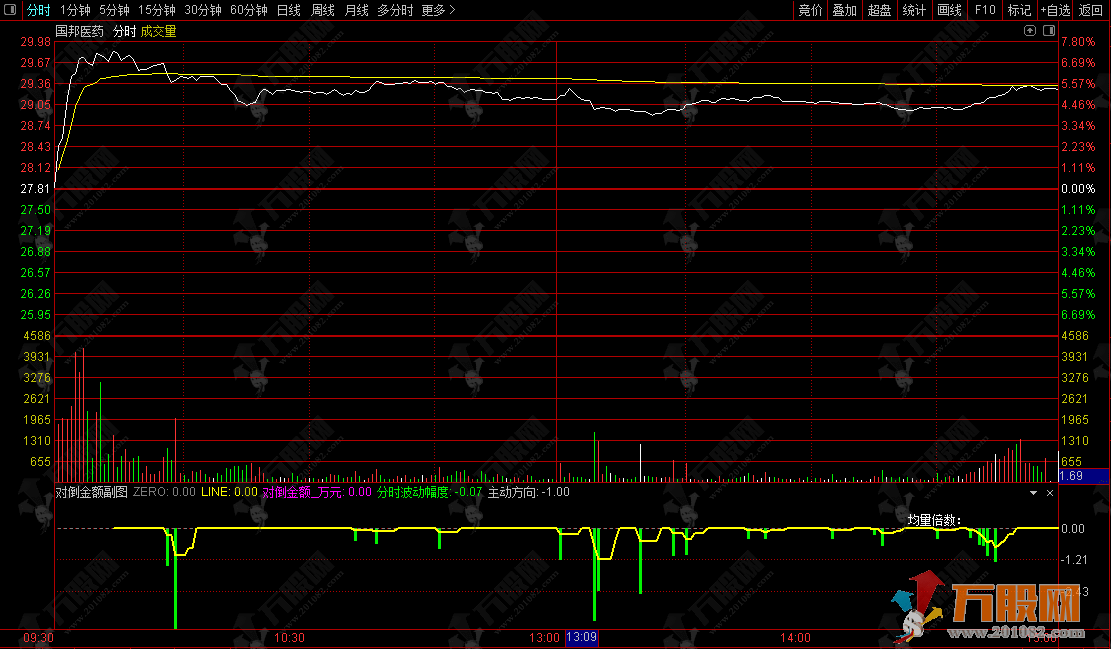
Task: Open the 多分时 multi-day view
Action: pyautogui.click(x=395, y=10)
